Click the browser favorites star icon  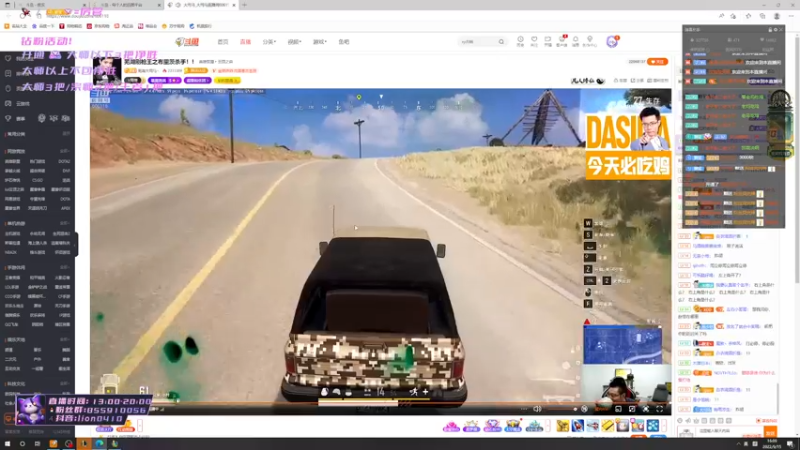[x=748, y=16]
